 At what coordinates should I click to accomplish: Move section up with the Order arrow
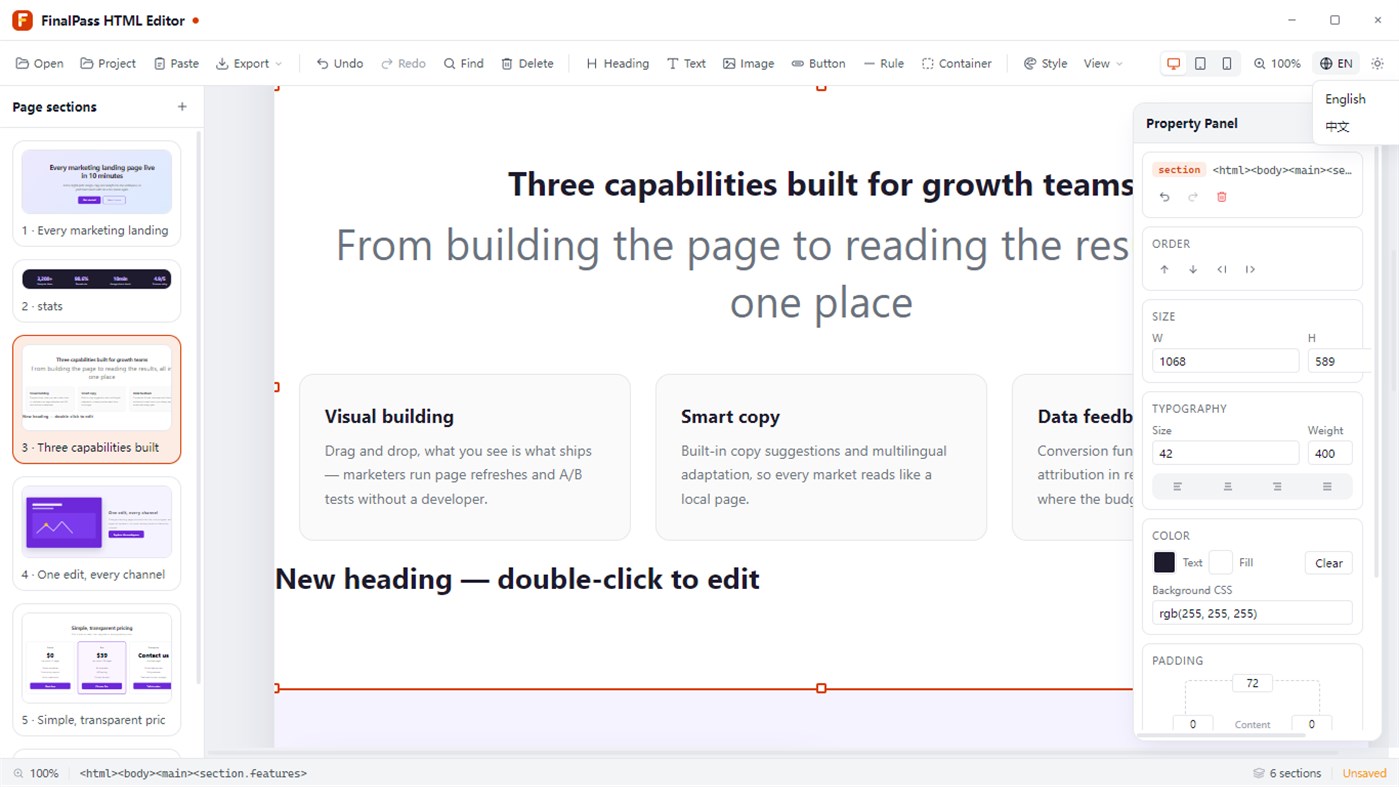1164,269
